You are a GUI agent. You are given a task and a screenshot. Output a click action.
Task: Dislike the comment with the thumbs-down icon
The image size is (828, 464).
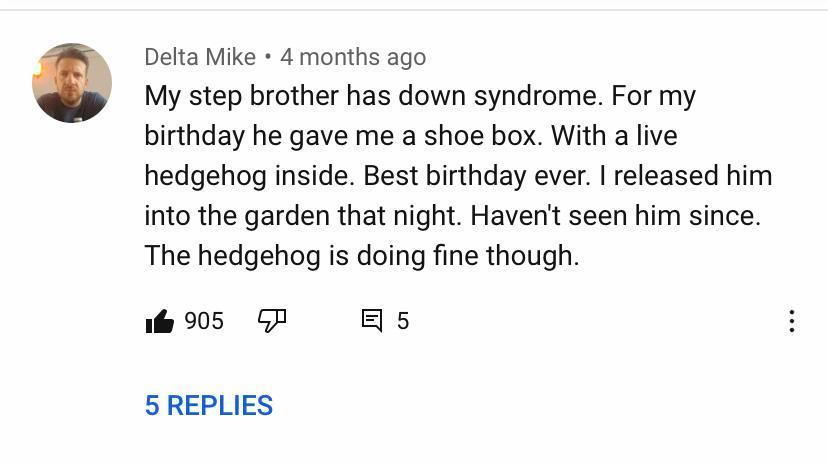[272, 321]
